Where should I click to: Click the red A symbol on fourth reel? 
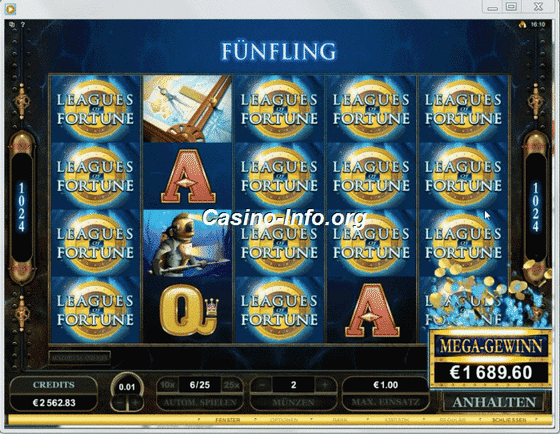pos(372,310)
